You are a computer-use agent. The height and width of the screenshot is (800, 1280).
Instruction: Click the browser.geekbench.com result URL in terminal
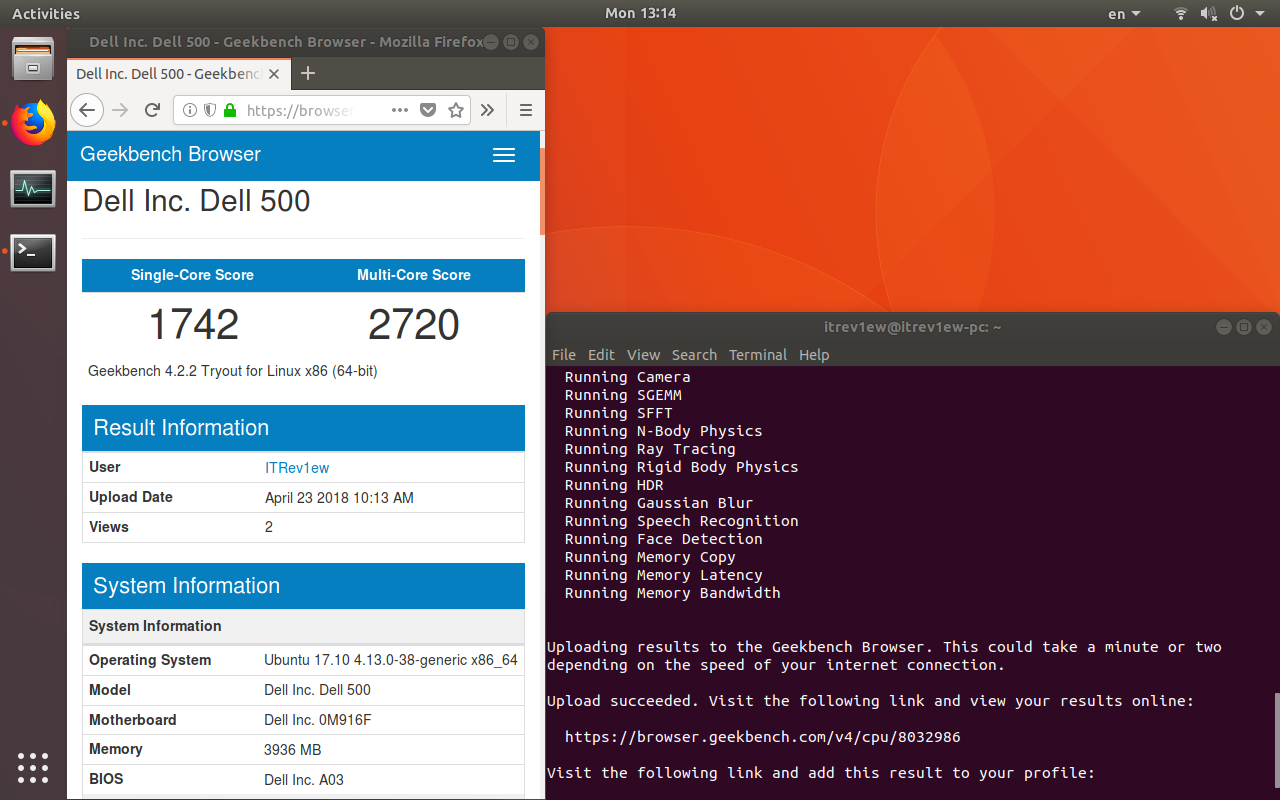pyautogui.click(x=762, y=737)
